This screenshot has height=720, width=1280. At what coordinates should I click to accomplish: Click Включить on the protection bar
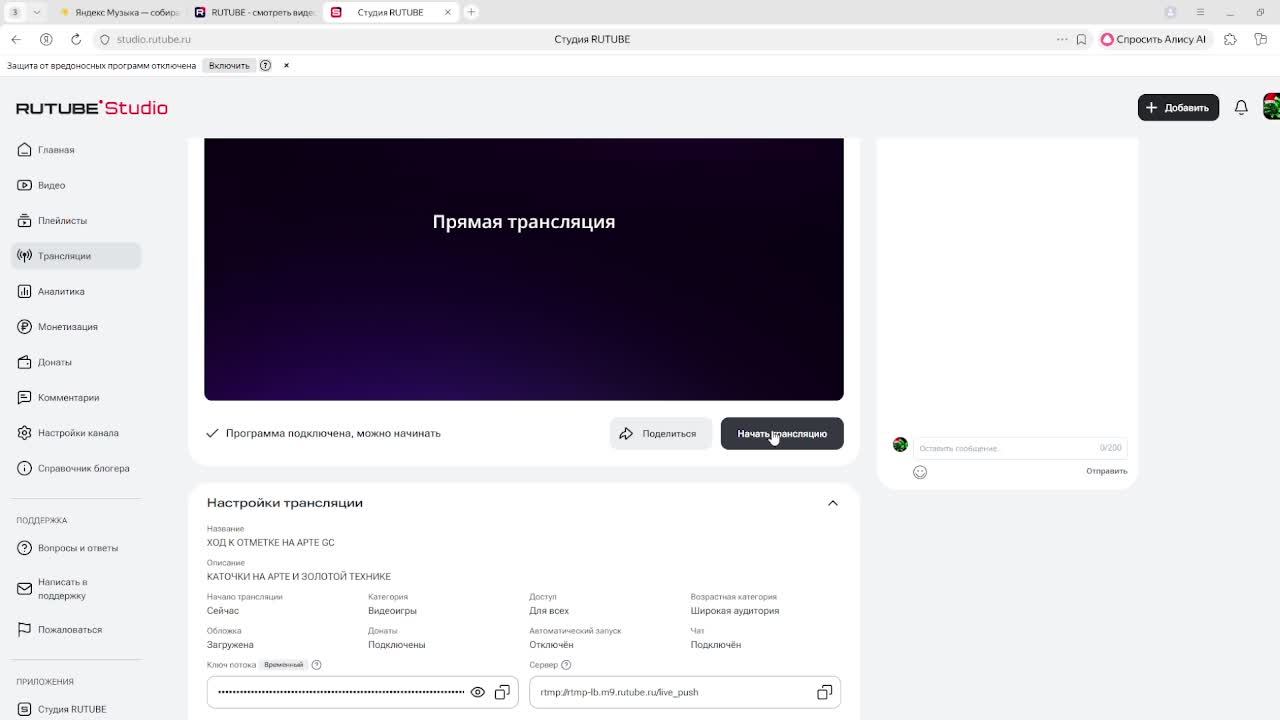[229, 65]
